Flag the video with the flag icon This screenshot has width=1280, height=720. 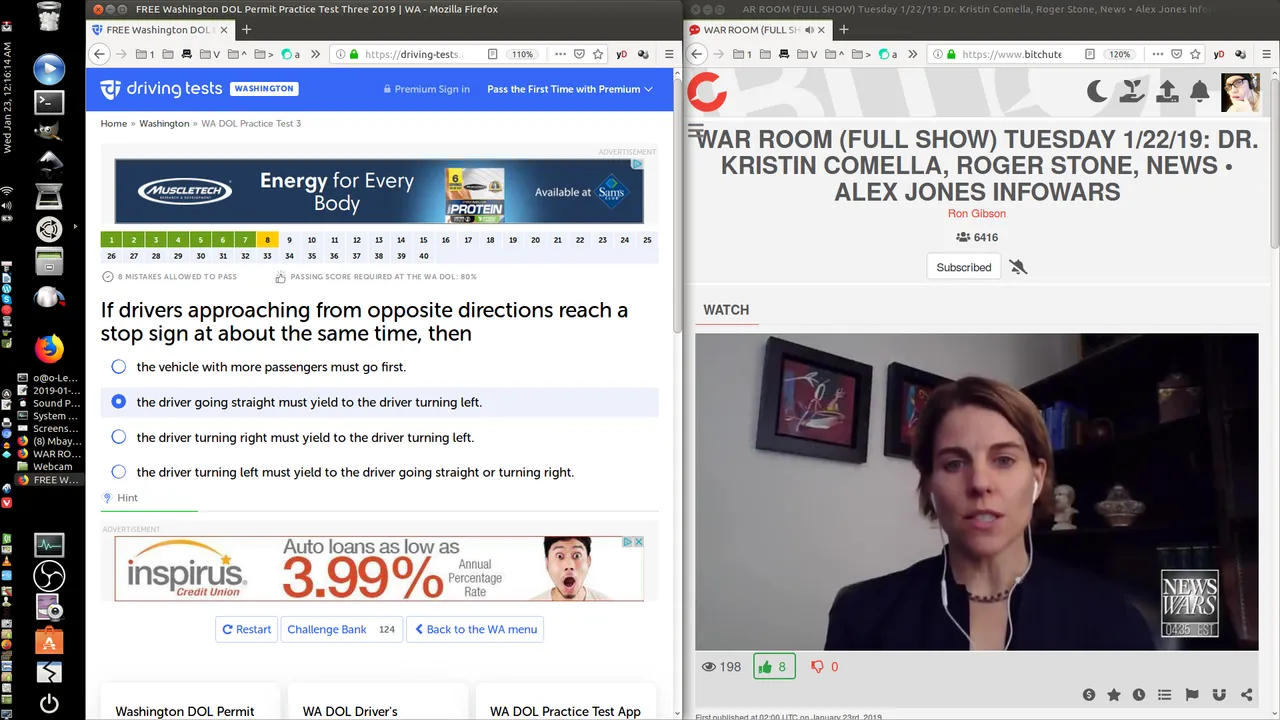[1192, 695]
